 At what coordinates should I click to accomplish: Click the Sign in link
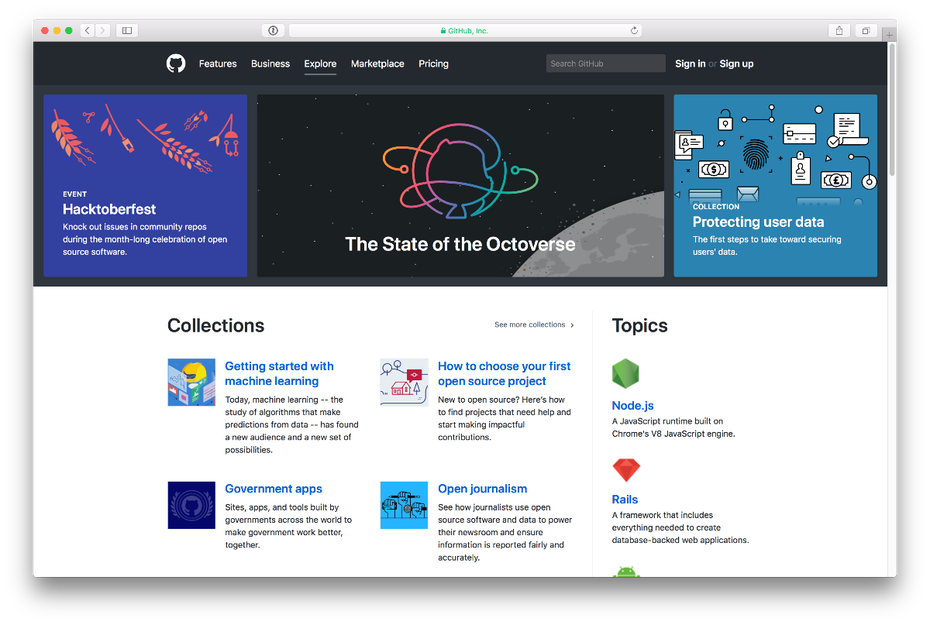point(690,63)
